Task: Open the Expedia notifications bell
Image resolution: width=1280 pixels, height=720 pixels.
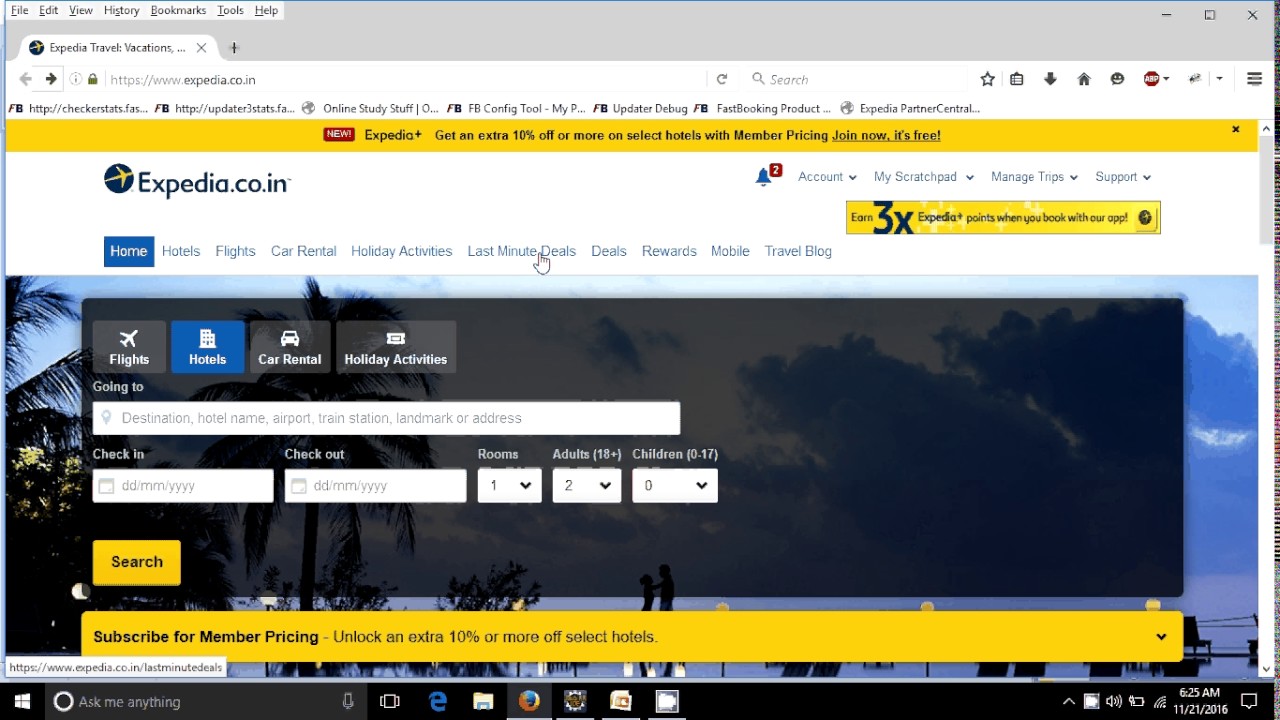Action: pyautogui.click(x=765, y=176)
